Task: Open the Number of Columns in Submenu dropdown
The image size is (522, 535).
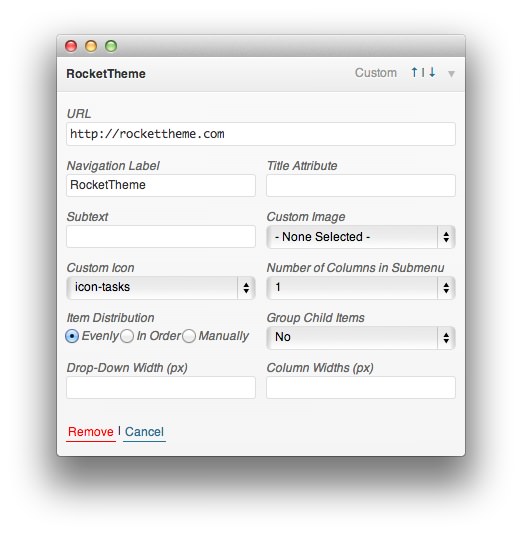Action: pos(361,288)
